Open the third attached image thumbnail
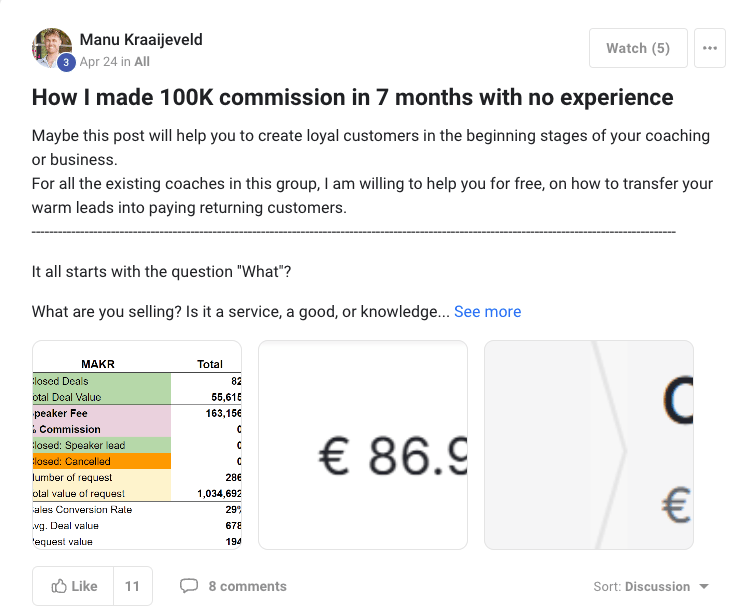 click(x=588, y=445)
